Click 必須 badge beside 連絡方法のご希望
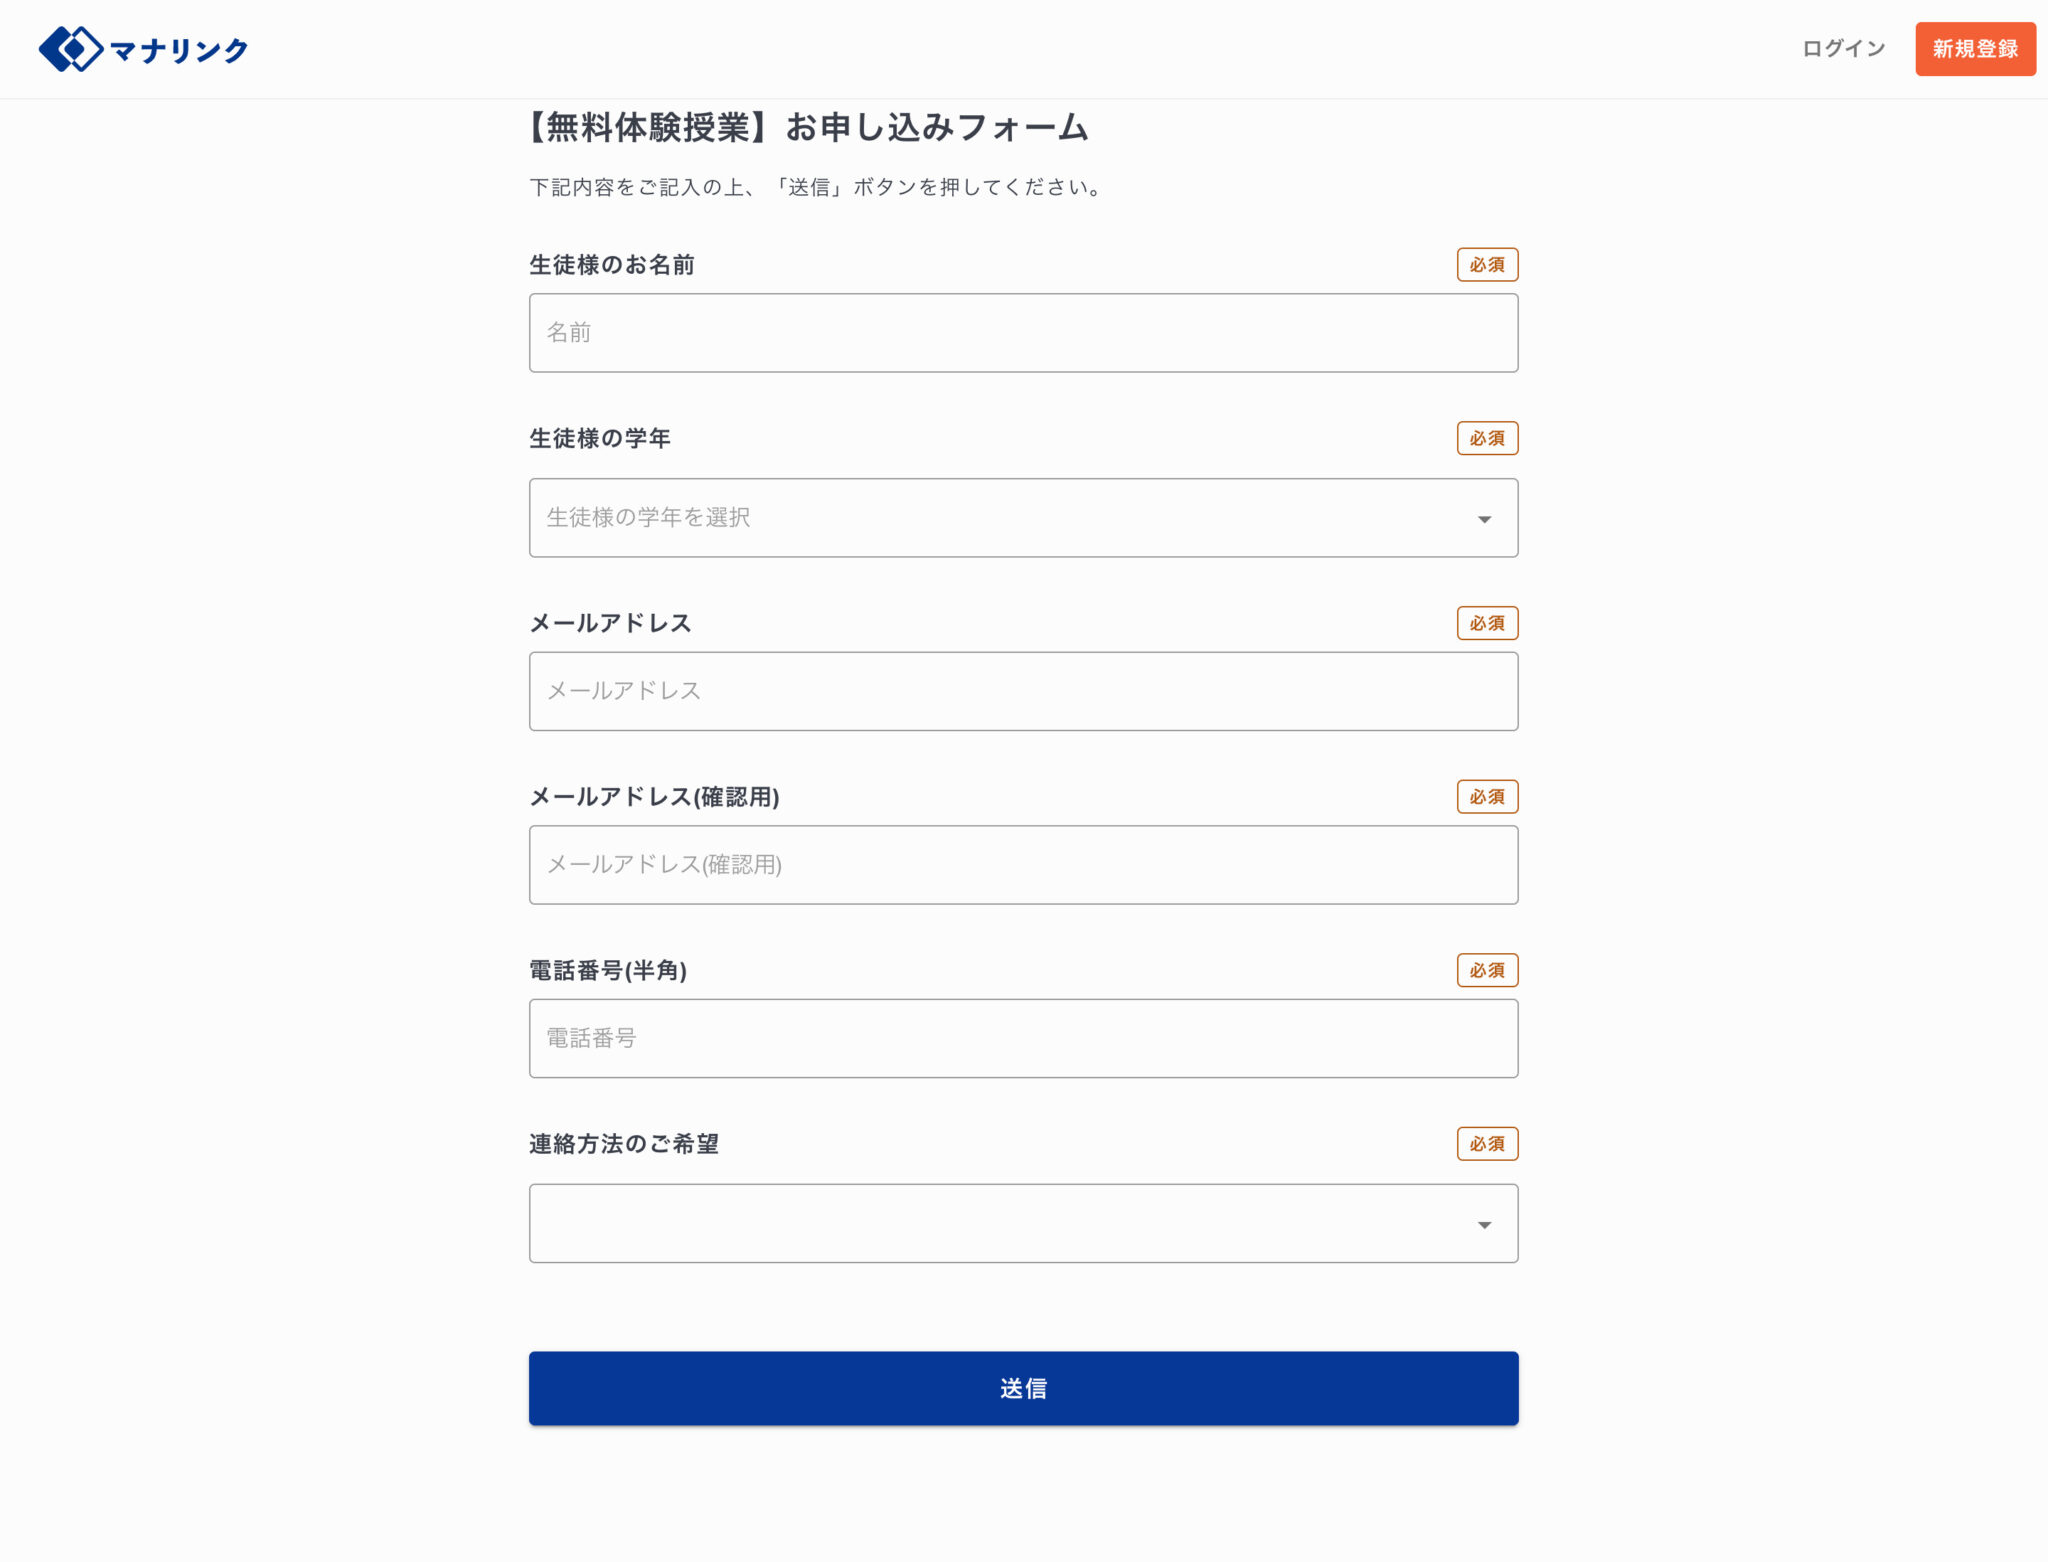Image resolution: width=2048 pixels, height=1562 pixels. click(1486, 1144)
